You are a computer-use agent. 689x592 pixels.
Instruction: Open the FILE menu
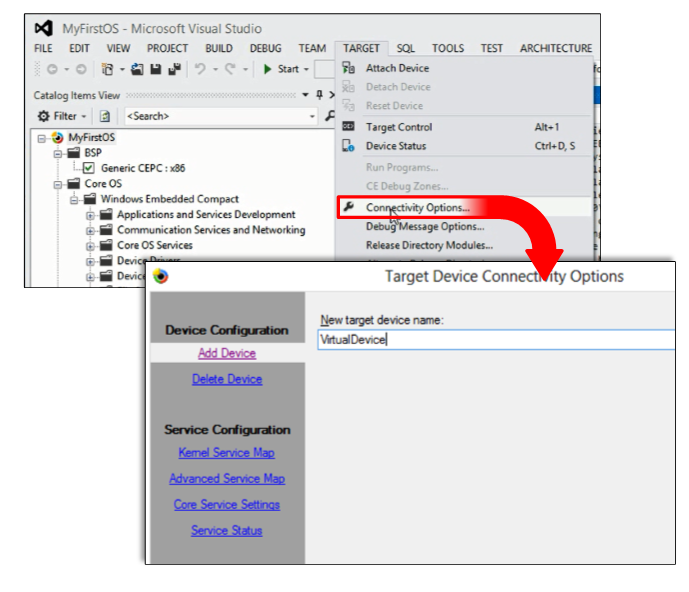43,48
